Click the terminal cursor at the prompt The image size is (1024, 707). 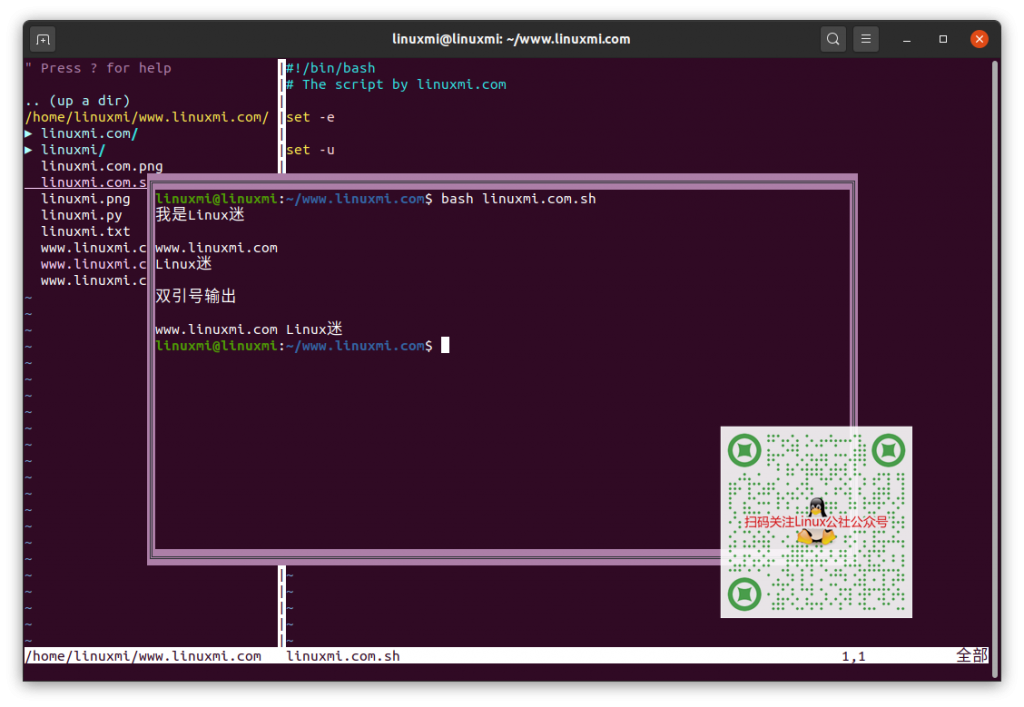445,345
